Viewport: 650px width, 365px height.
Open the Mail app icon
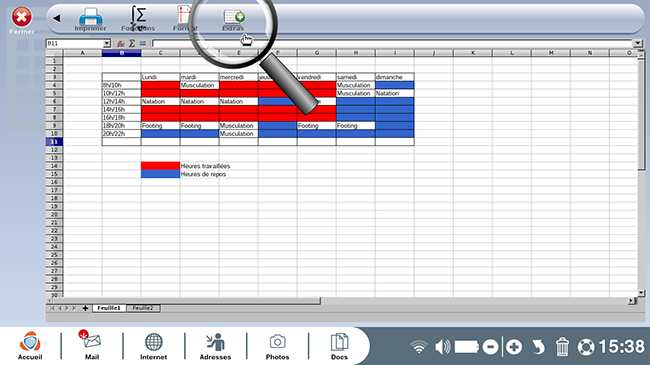tap(91, 345)
